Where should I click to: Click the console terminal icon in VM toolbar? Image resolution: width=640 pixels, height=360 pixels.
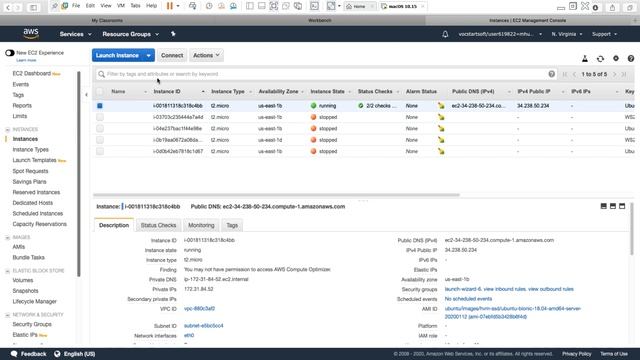(x=314, y=6)
